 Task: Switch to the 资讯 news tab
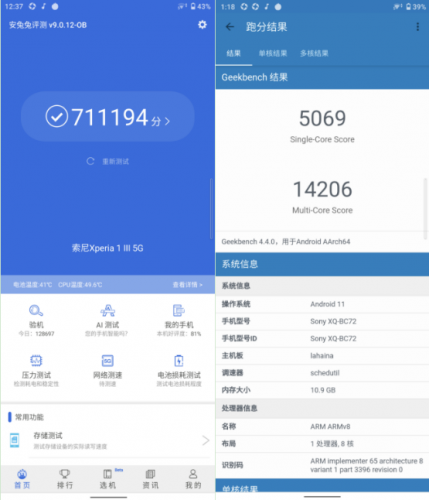151,479
